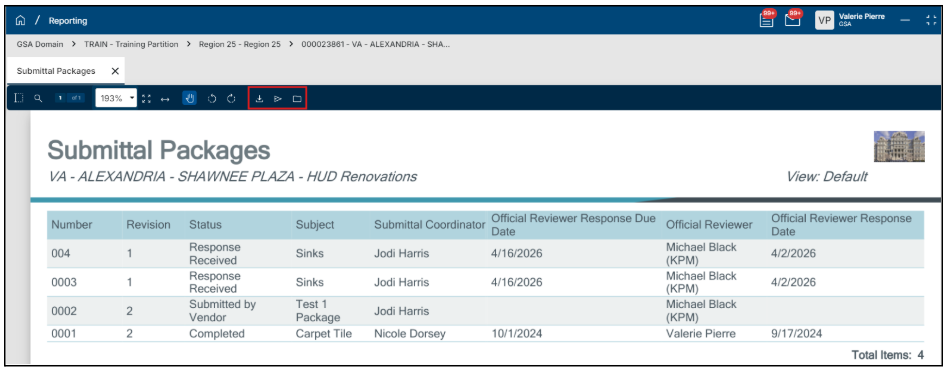Click the Submittal Packages report title

coord(159,149)
